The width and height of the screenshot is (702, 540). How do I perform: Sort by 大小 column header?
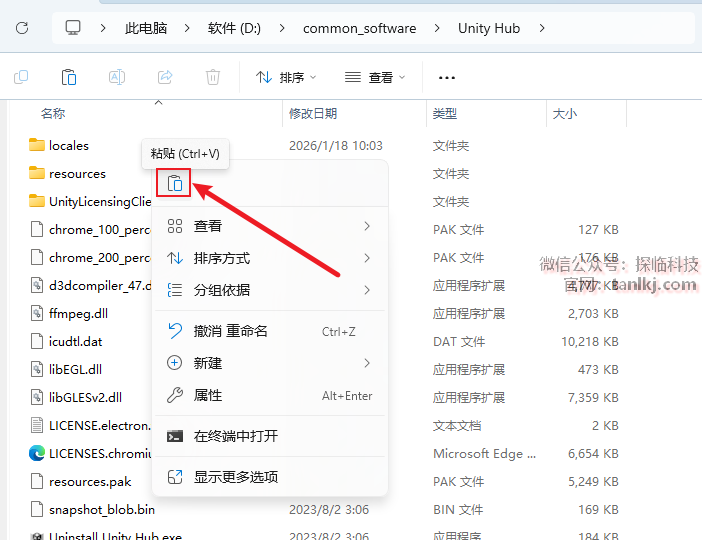(x=565, y=113)
